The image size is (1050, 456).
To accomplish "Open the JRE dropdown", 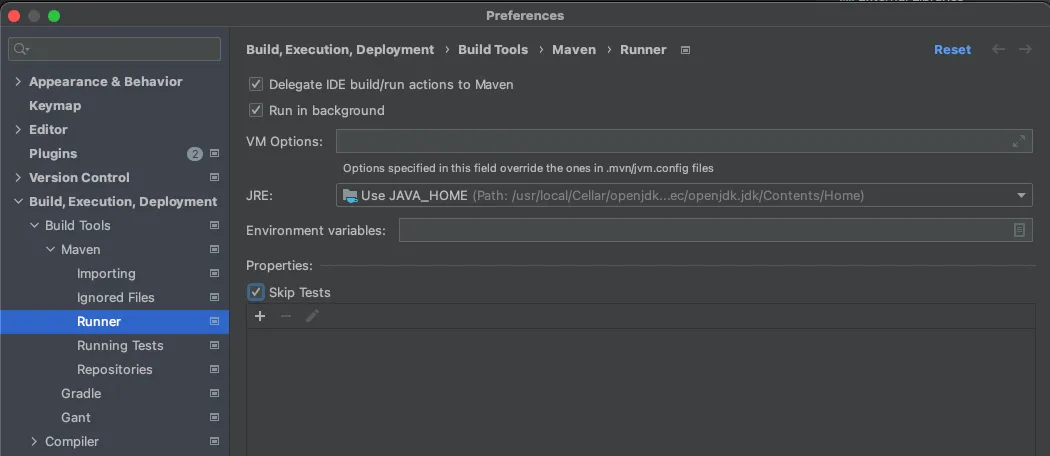I will click(1022, 196).
